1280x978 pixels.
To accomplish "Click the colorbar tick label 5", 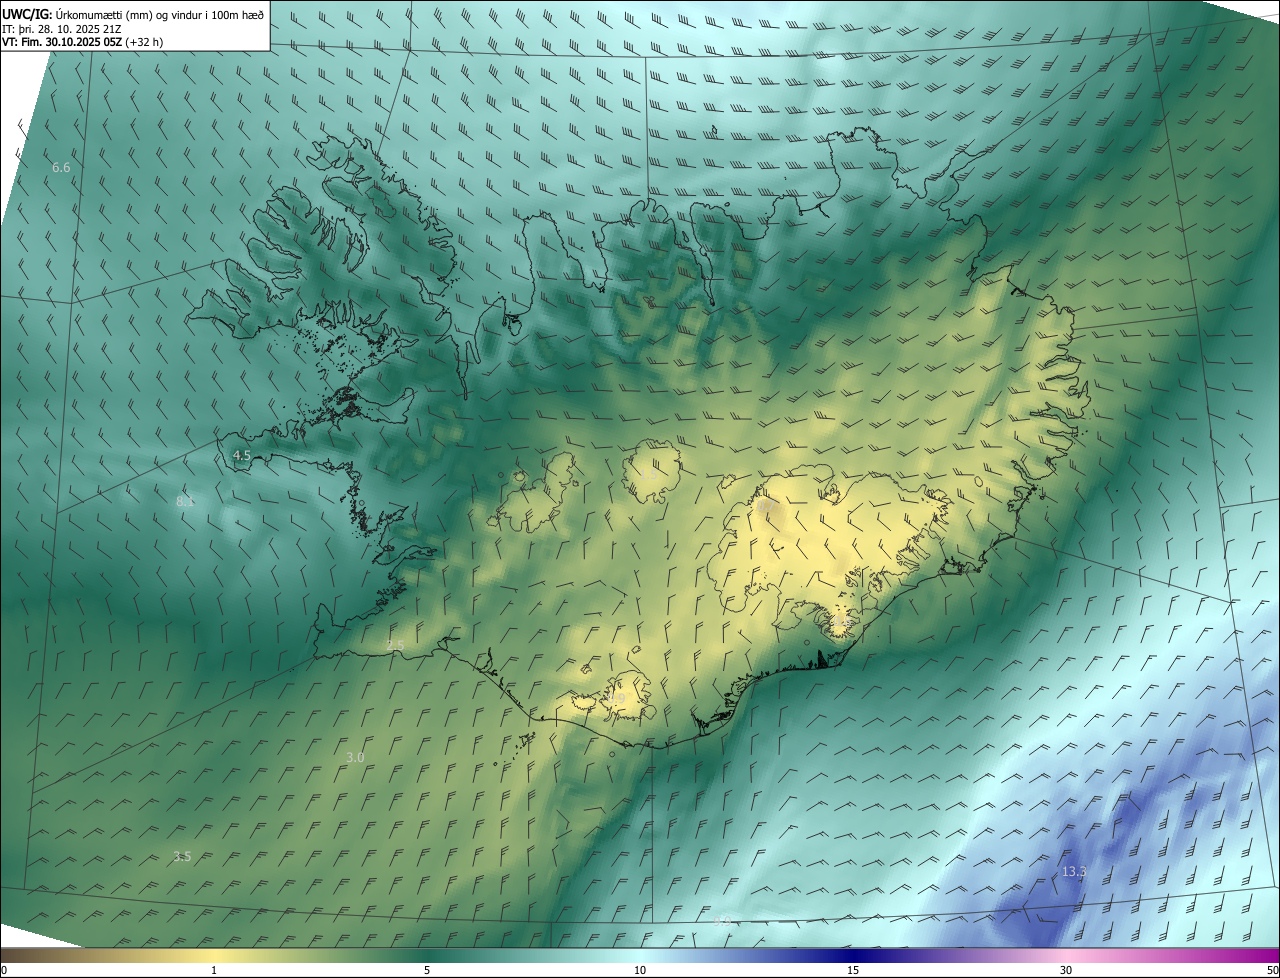I will [427, 970].
